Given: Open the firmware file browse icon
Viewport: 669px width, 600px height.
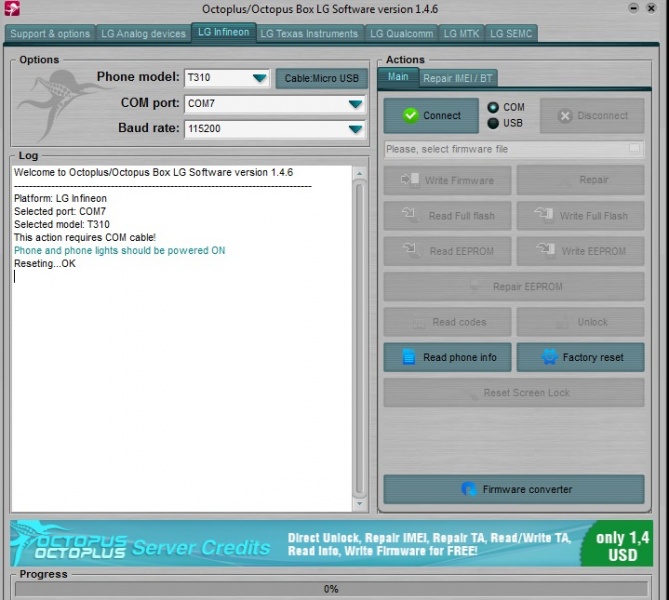Looking at the screenshot, I should coord(634,149).
